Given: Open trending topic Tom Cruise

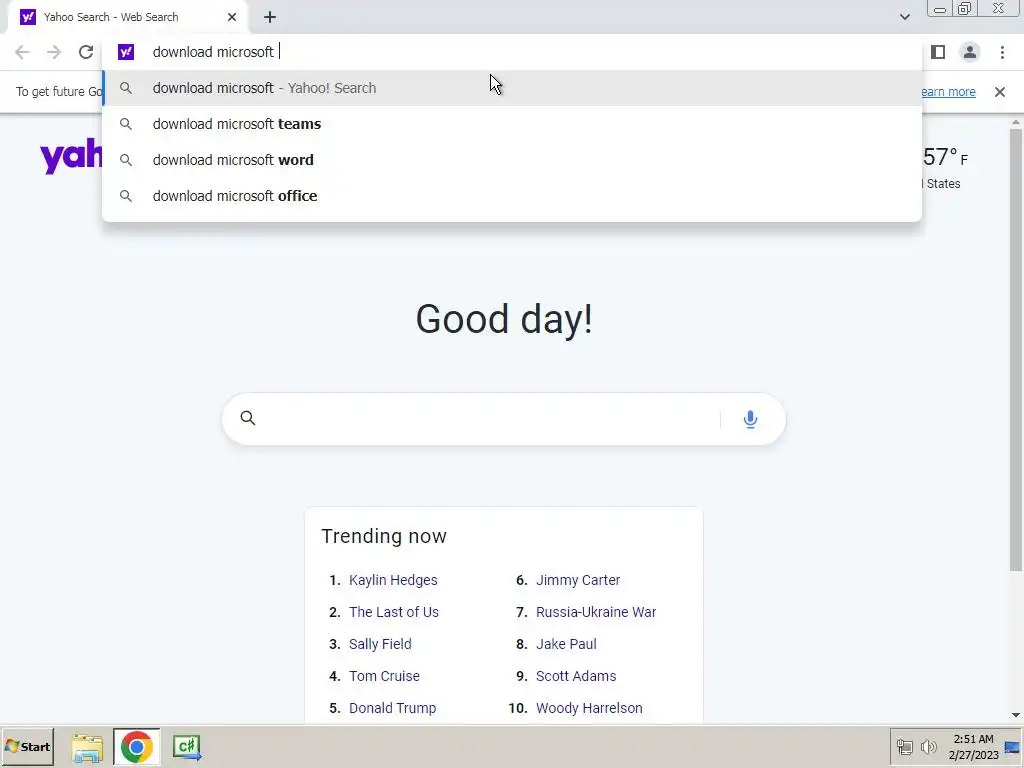Looking at the screenshot, I should click(x=384, y=676).
